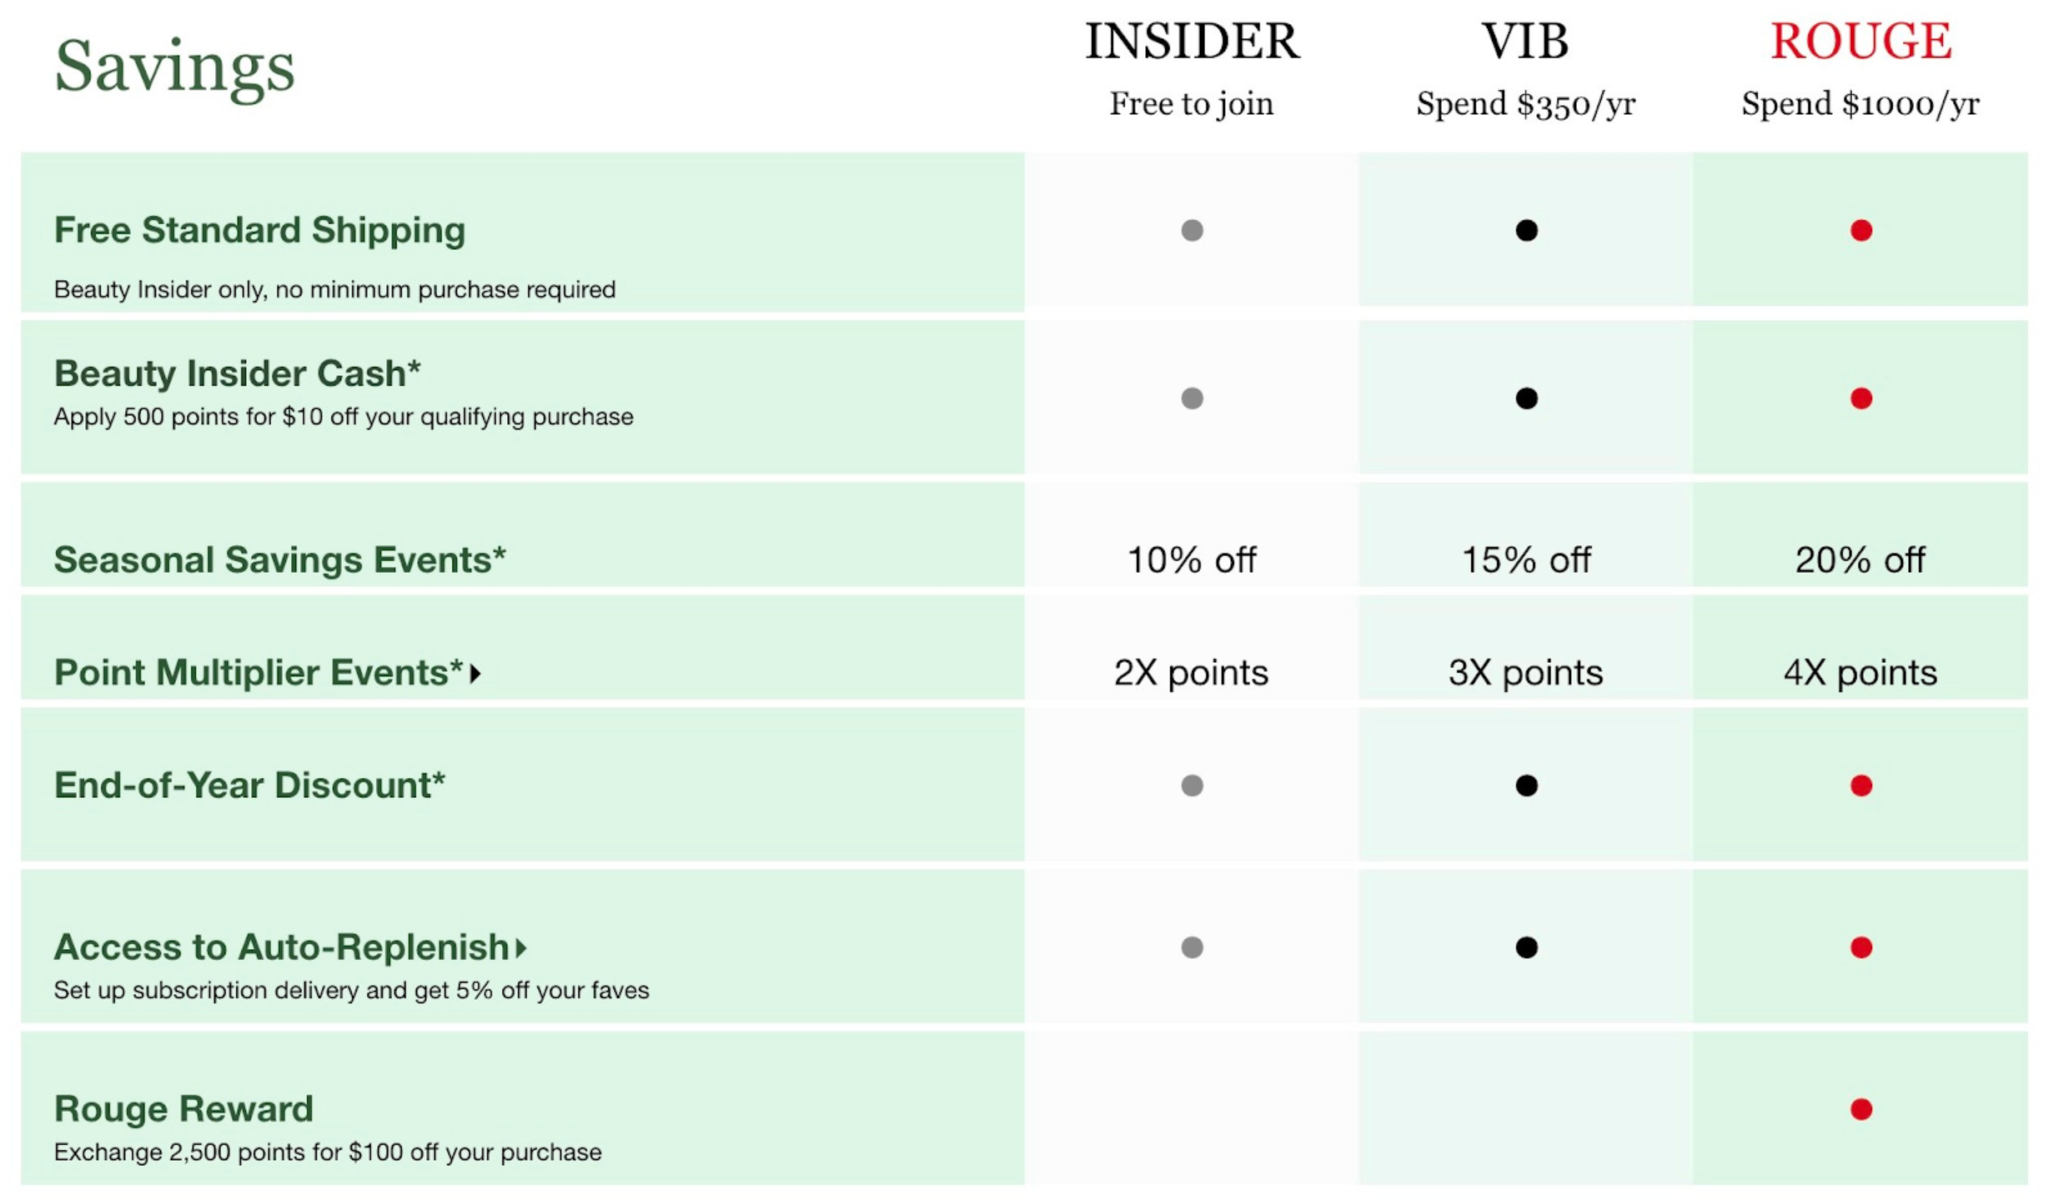
Task: Click the Rouge Reward title
Action: pyautogui.click(x=184, y=1108)
